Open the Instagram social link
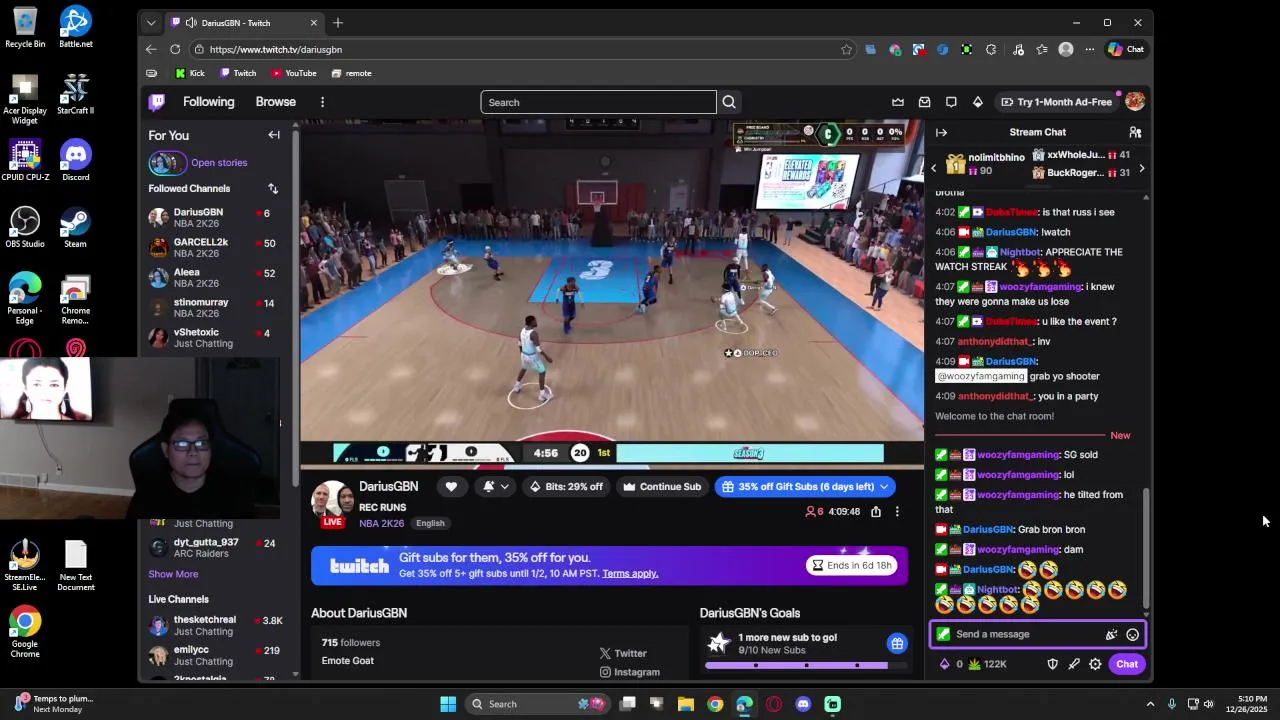Image resolution: width=1280 pixels, height=720 pixels. point(630,672)
